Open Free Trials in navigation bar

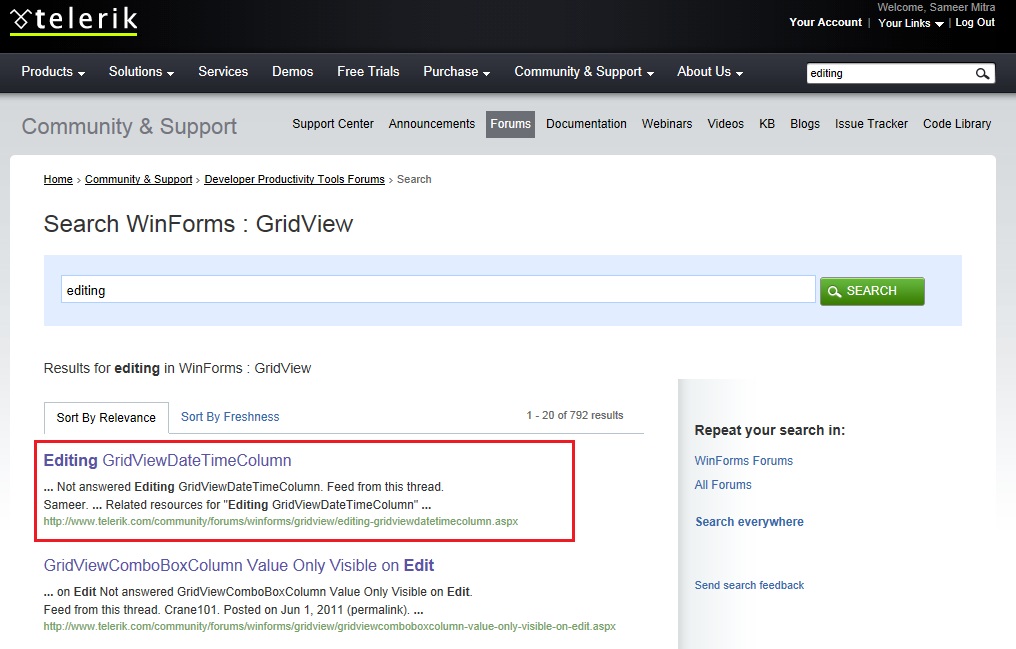coord(368,72)
